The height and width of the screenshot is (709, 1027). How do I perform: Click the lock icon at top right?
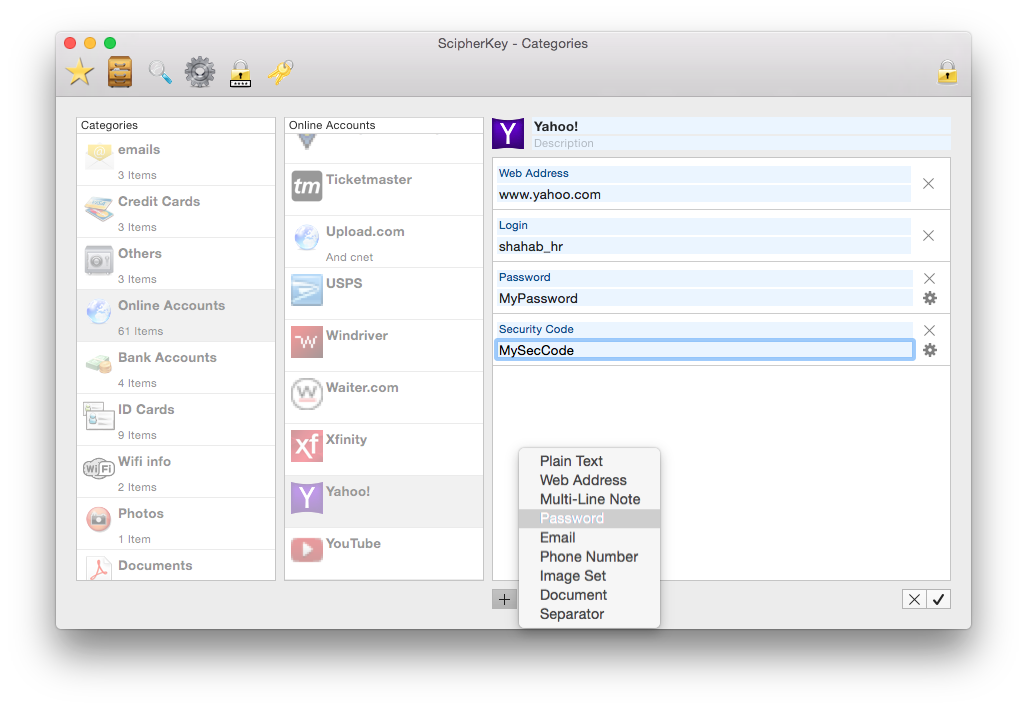(947, 72)
